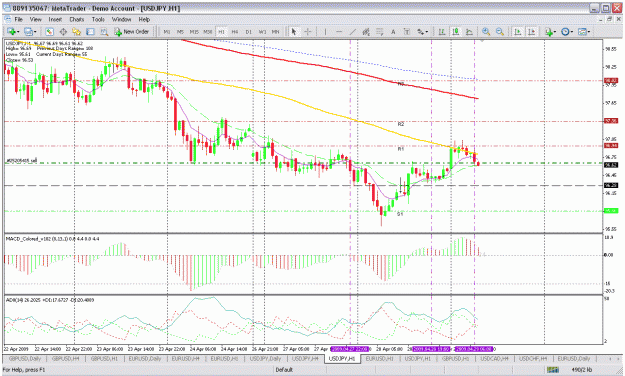The image size is (625, 376).
Task: Toggle Candlesticks chart mode
Action: click(x=456, y=31)
